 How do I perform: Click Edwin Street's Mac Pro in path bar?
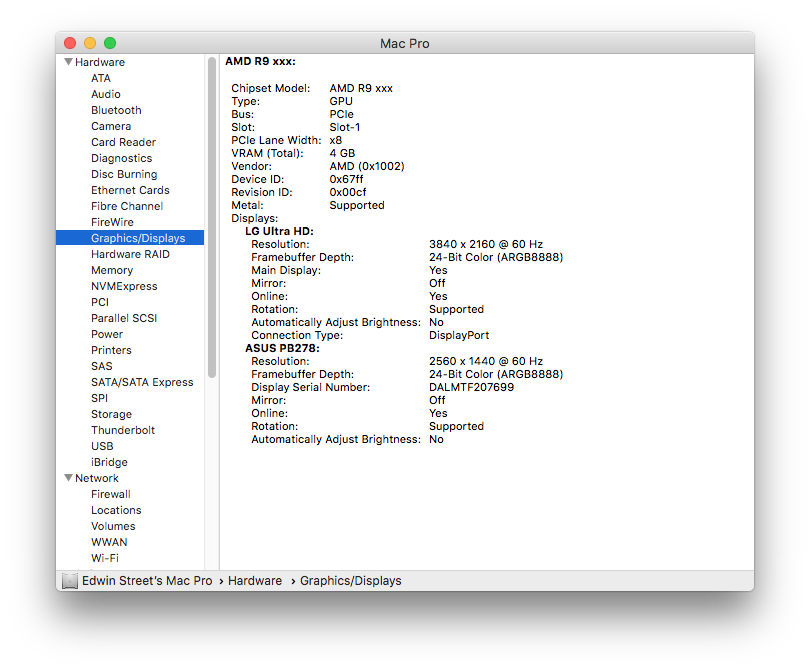[x=147, y=581]
